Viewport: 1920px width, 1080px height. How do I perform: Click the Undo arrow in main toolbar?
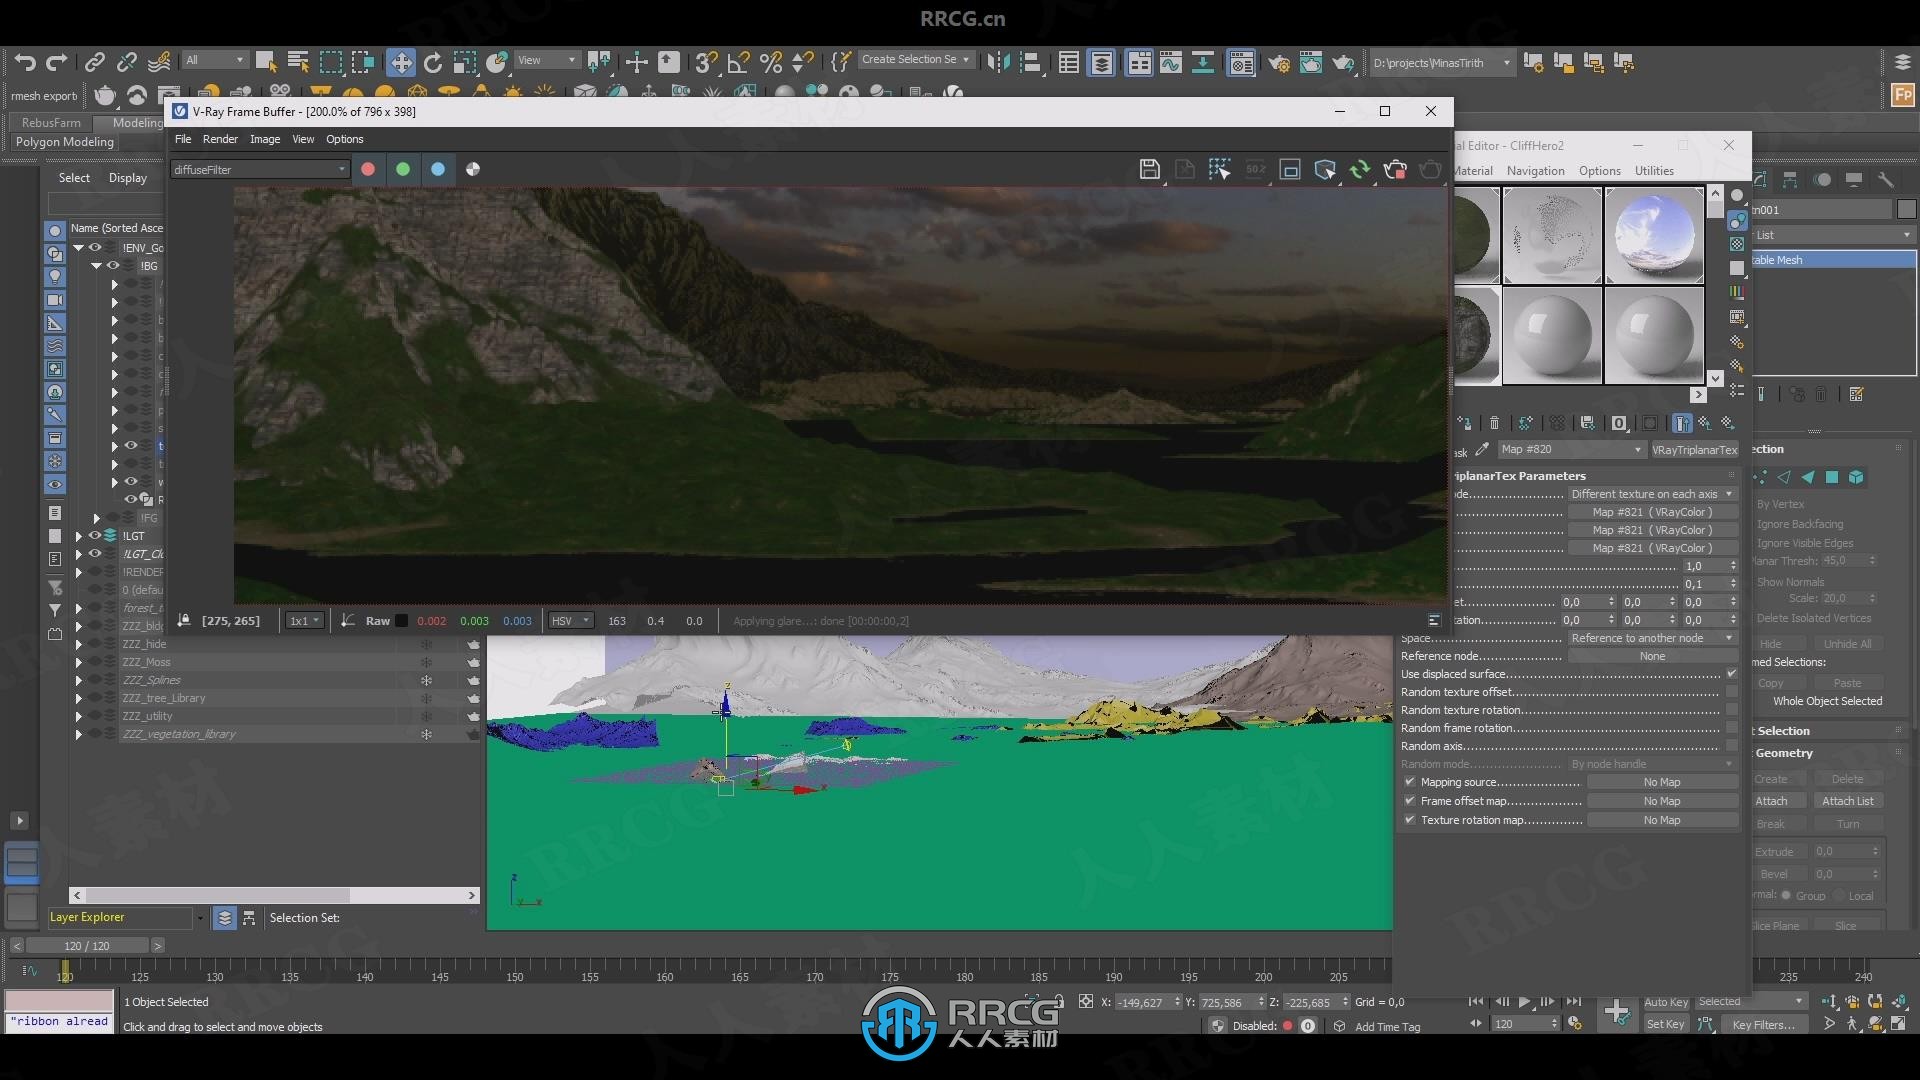click(x=25, y=62)
